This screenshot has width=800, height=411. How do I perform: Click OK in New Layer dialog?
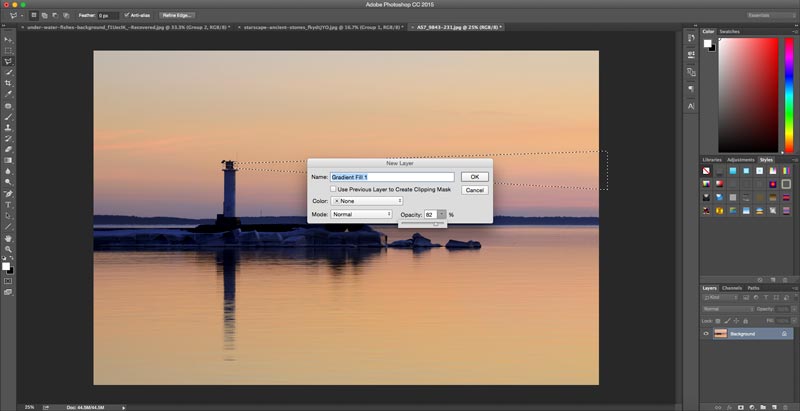point(474,176)
